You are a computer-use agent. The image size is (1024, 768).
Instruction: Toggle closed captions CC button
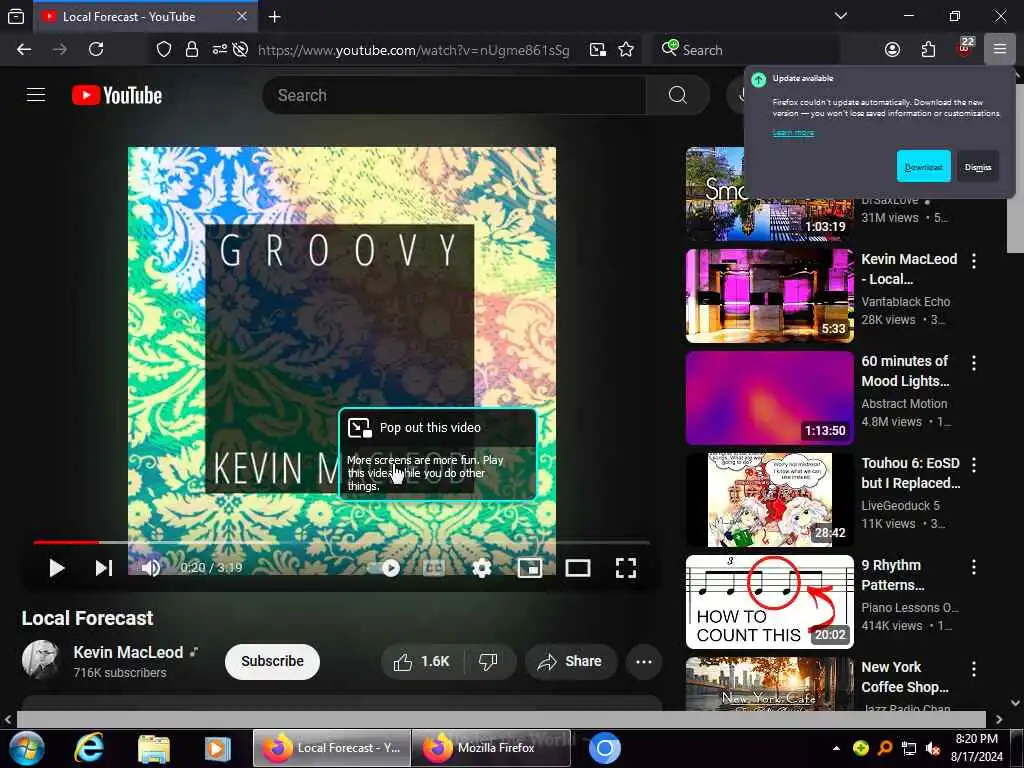(434, 568)
